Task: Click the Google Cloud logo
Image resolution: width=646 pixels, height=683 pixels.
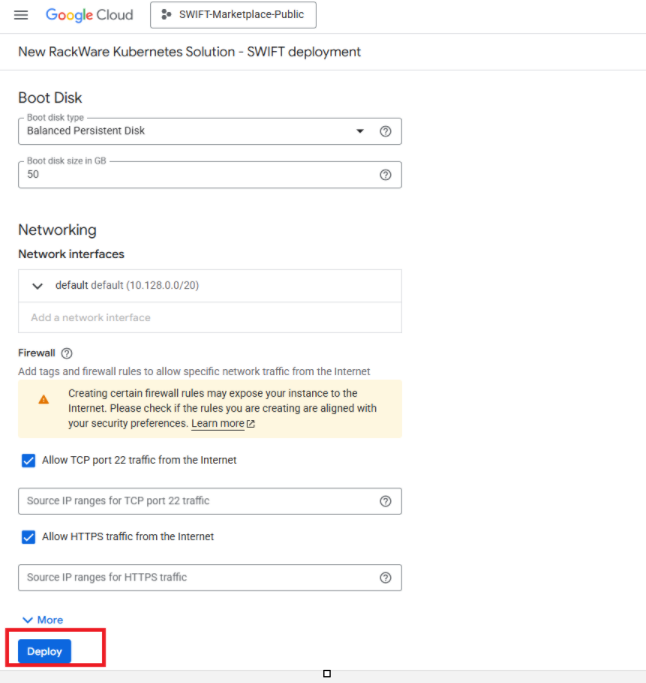Action: coord(89,15)
